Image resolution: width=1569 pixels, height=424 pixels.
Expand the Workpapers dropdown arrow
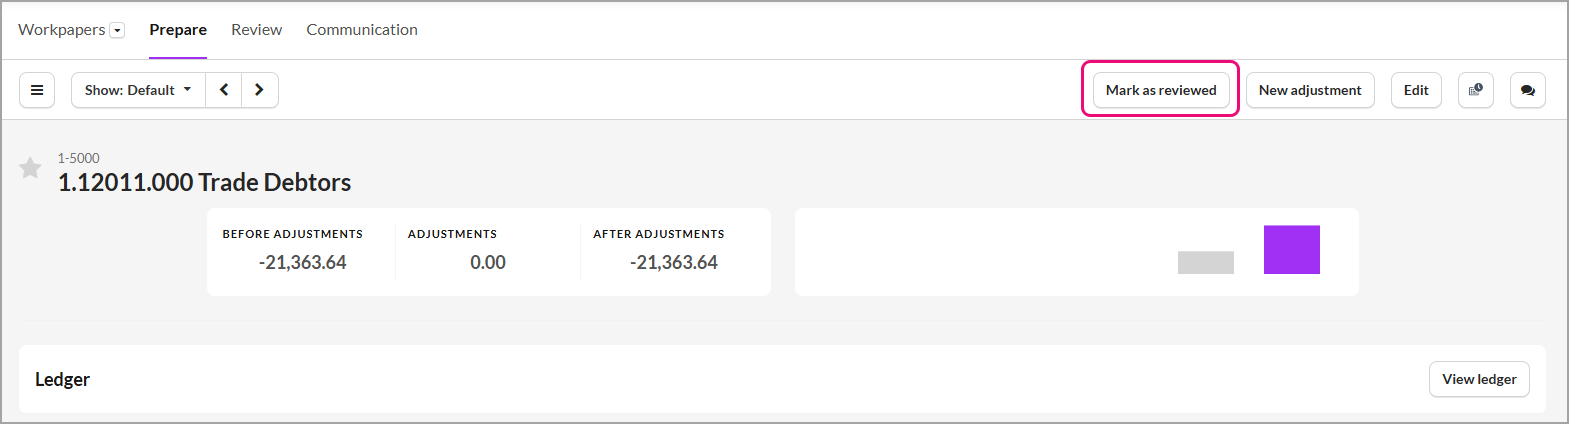tap(117, 30)
